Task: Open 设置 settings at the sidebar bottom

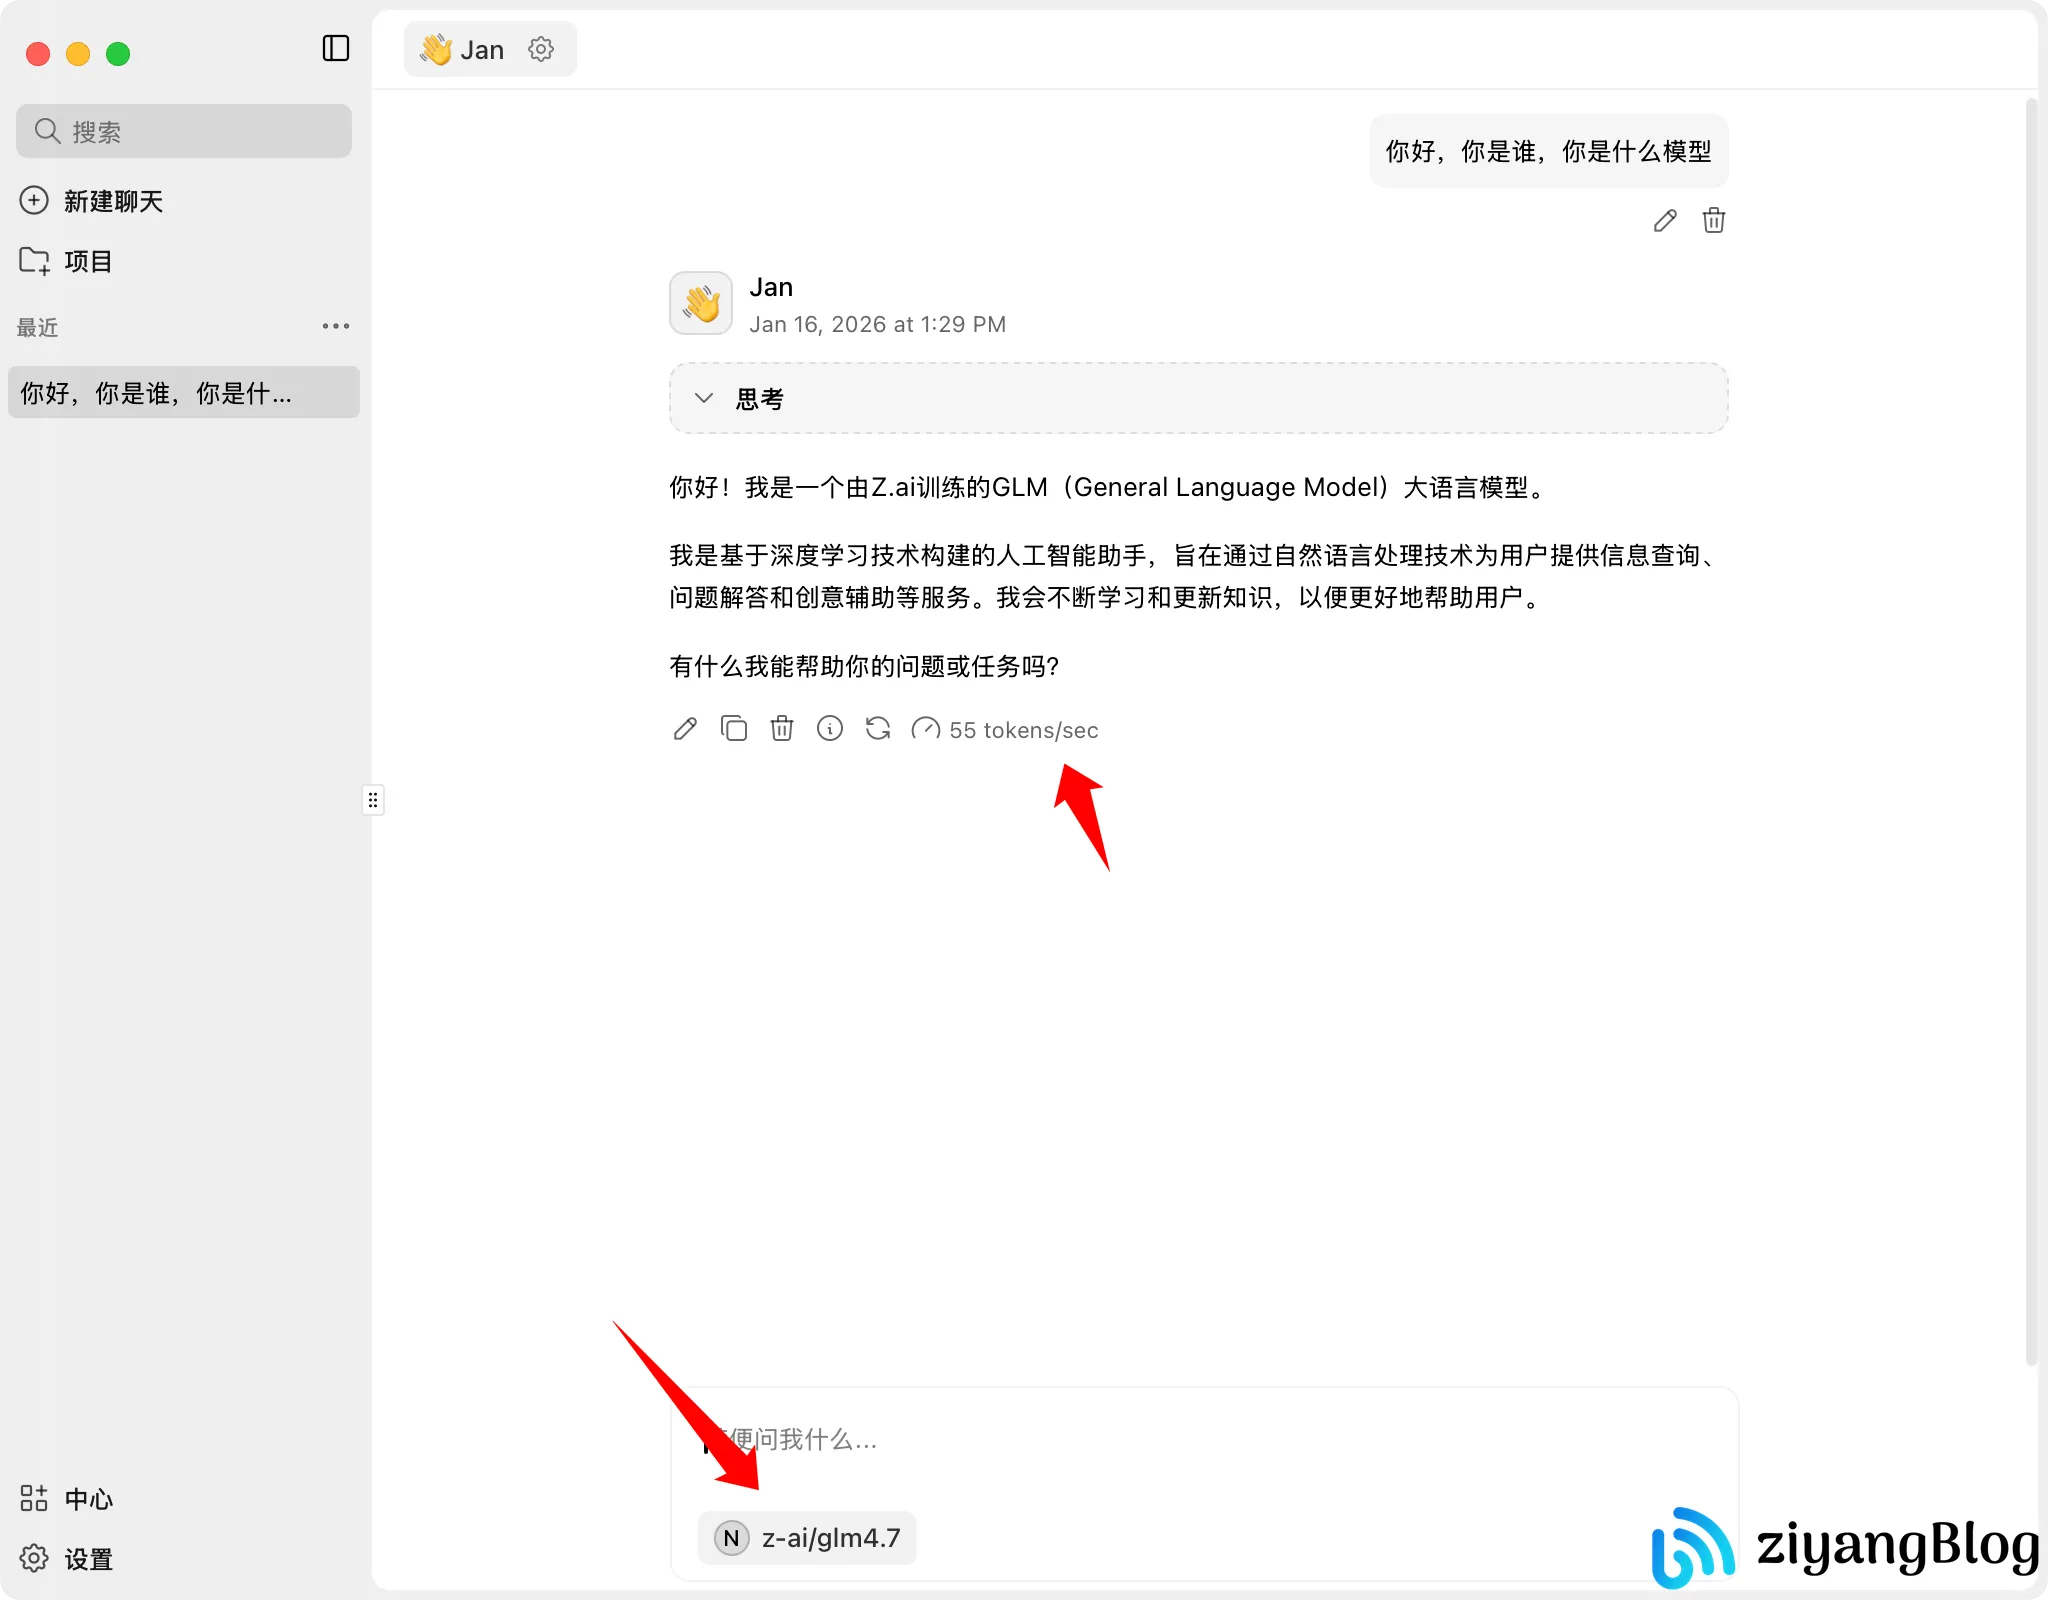Action: [x=87, y=1558]
